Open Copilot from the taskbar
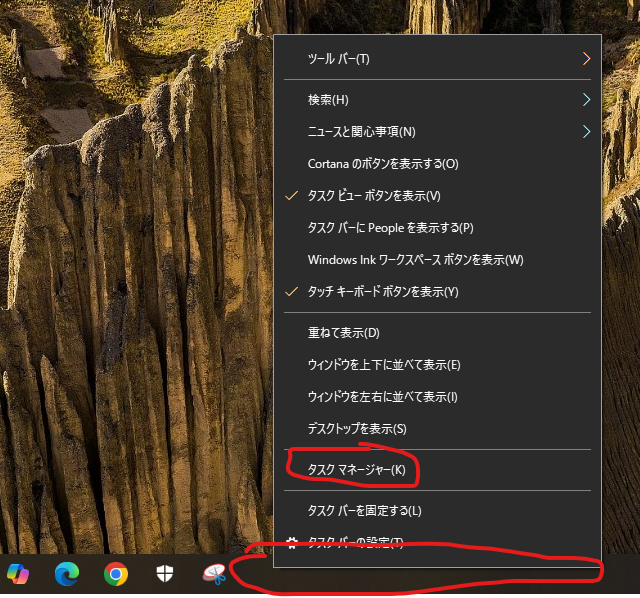640x598 pixels. 18,574
